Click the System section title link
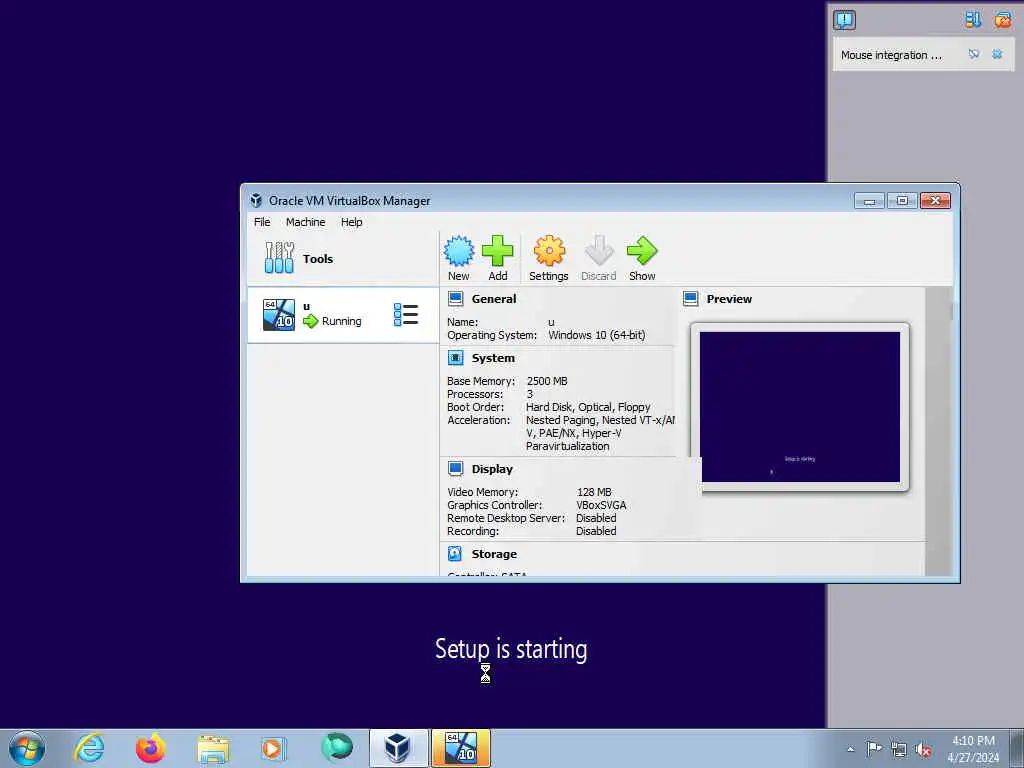1024x768 pixels. 493,358
